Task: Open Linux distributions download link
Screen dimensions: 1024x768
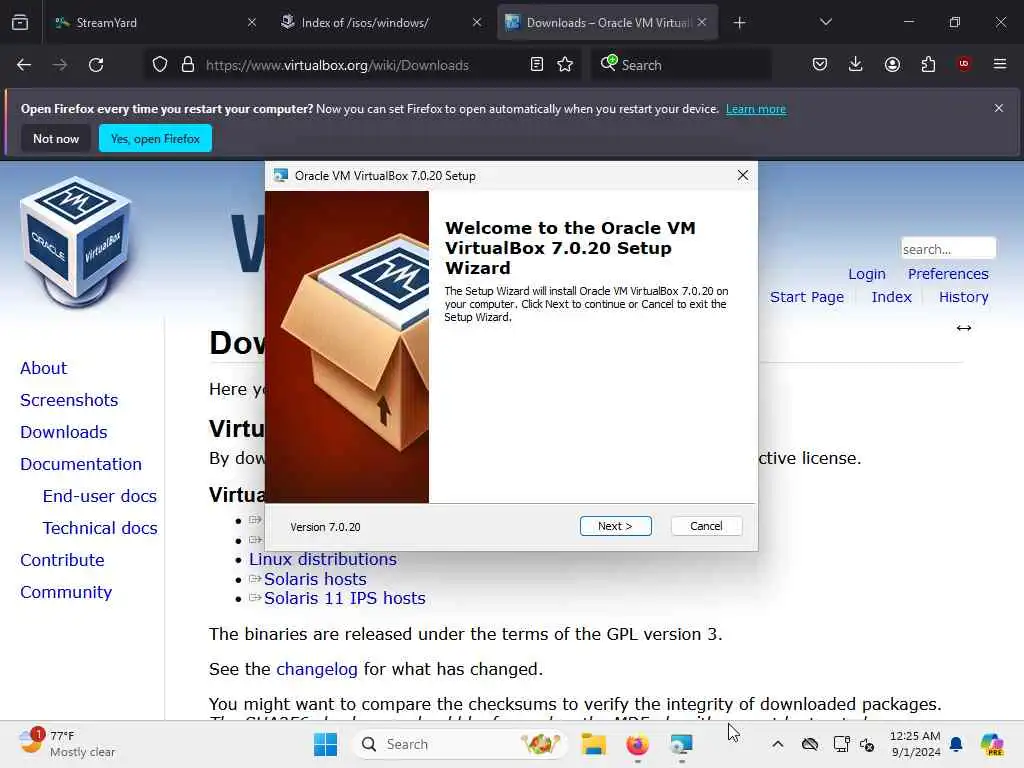Action: [323, 559]
